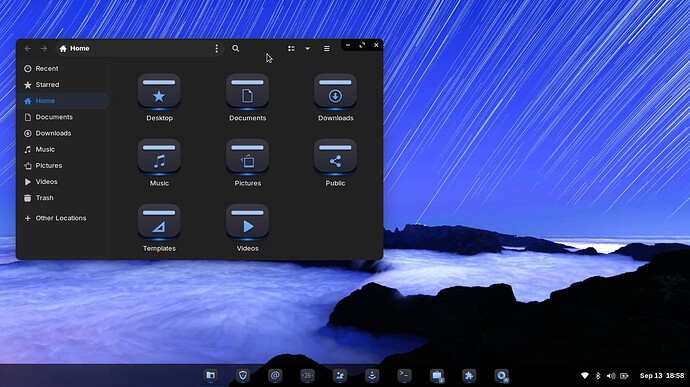Click the Wi-Fi tray icon
This screenshot has height=387, width=690.
click(585, 376)
